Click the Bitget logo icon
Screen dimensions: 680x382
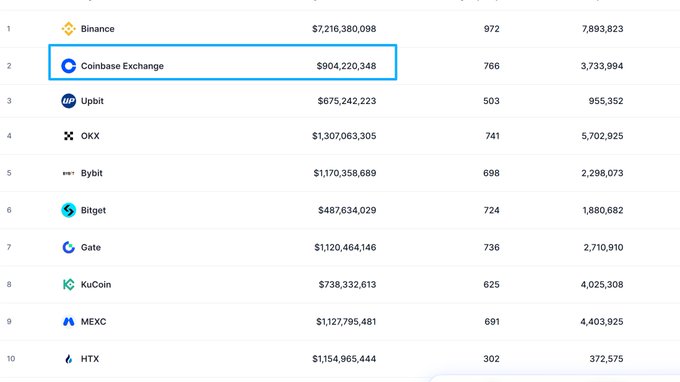[69, 210]
